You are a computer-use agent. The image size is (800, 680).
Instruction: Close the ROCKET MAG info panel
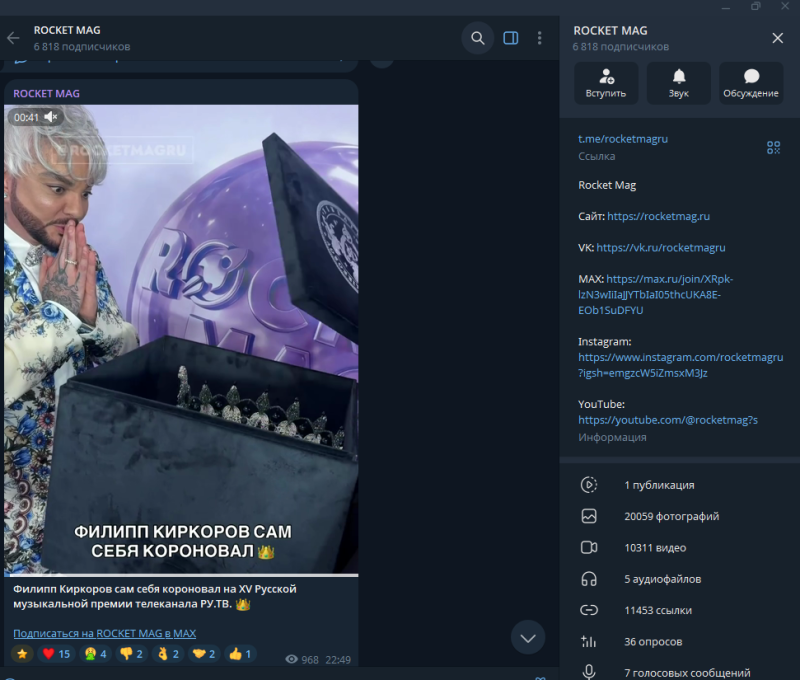click(x=778, y=38)
